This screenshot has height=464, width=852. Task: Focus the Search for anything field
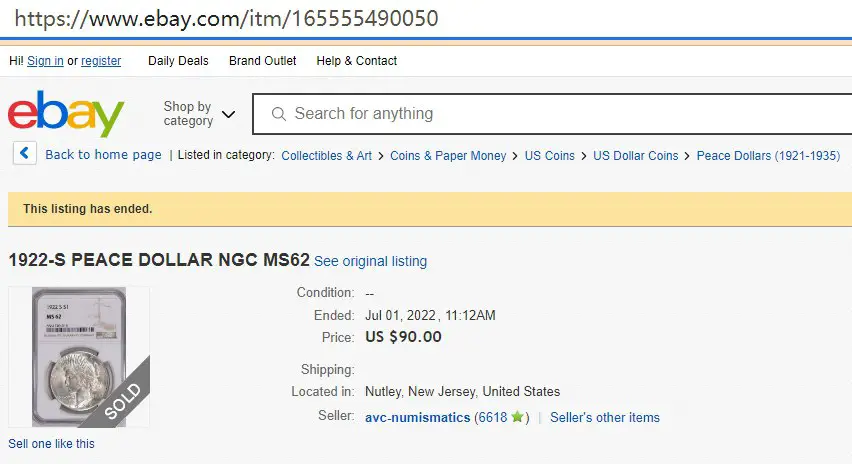tap(552, 114)
